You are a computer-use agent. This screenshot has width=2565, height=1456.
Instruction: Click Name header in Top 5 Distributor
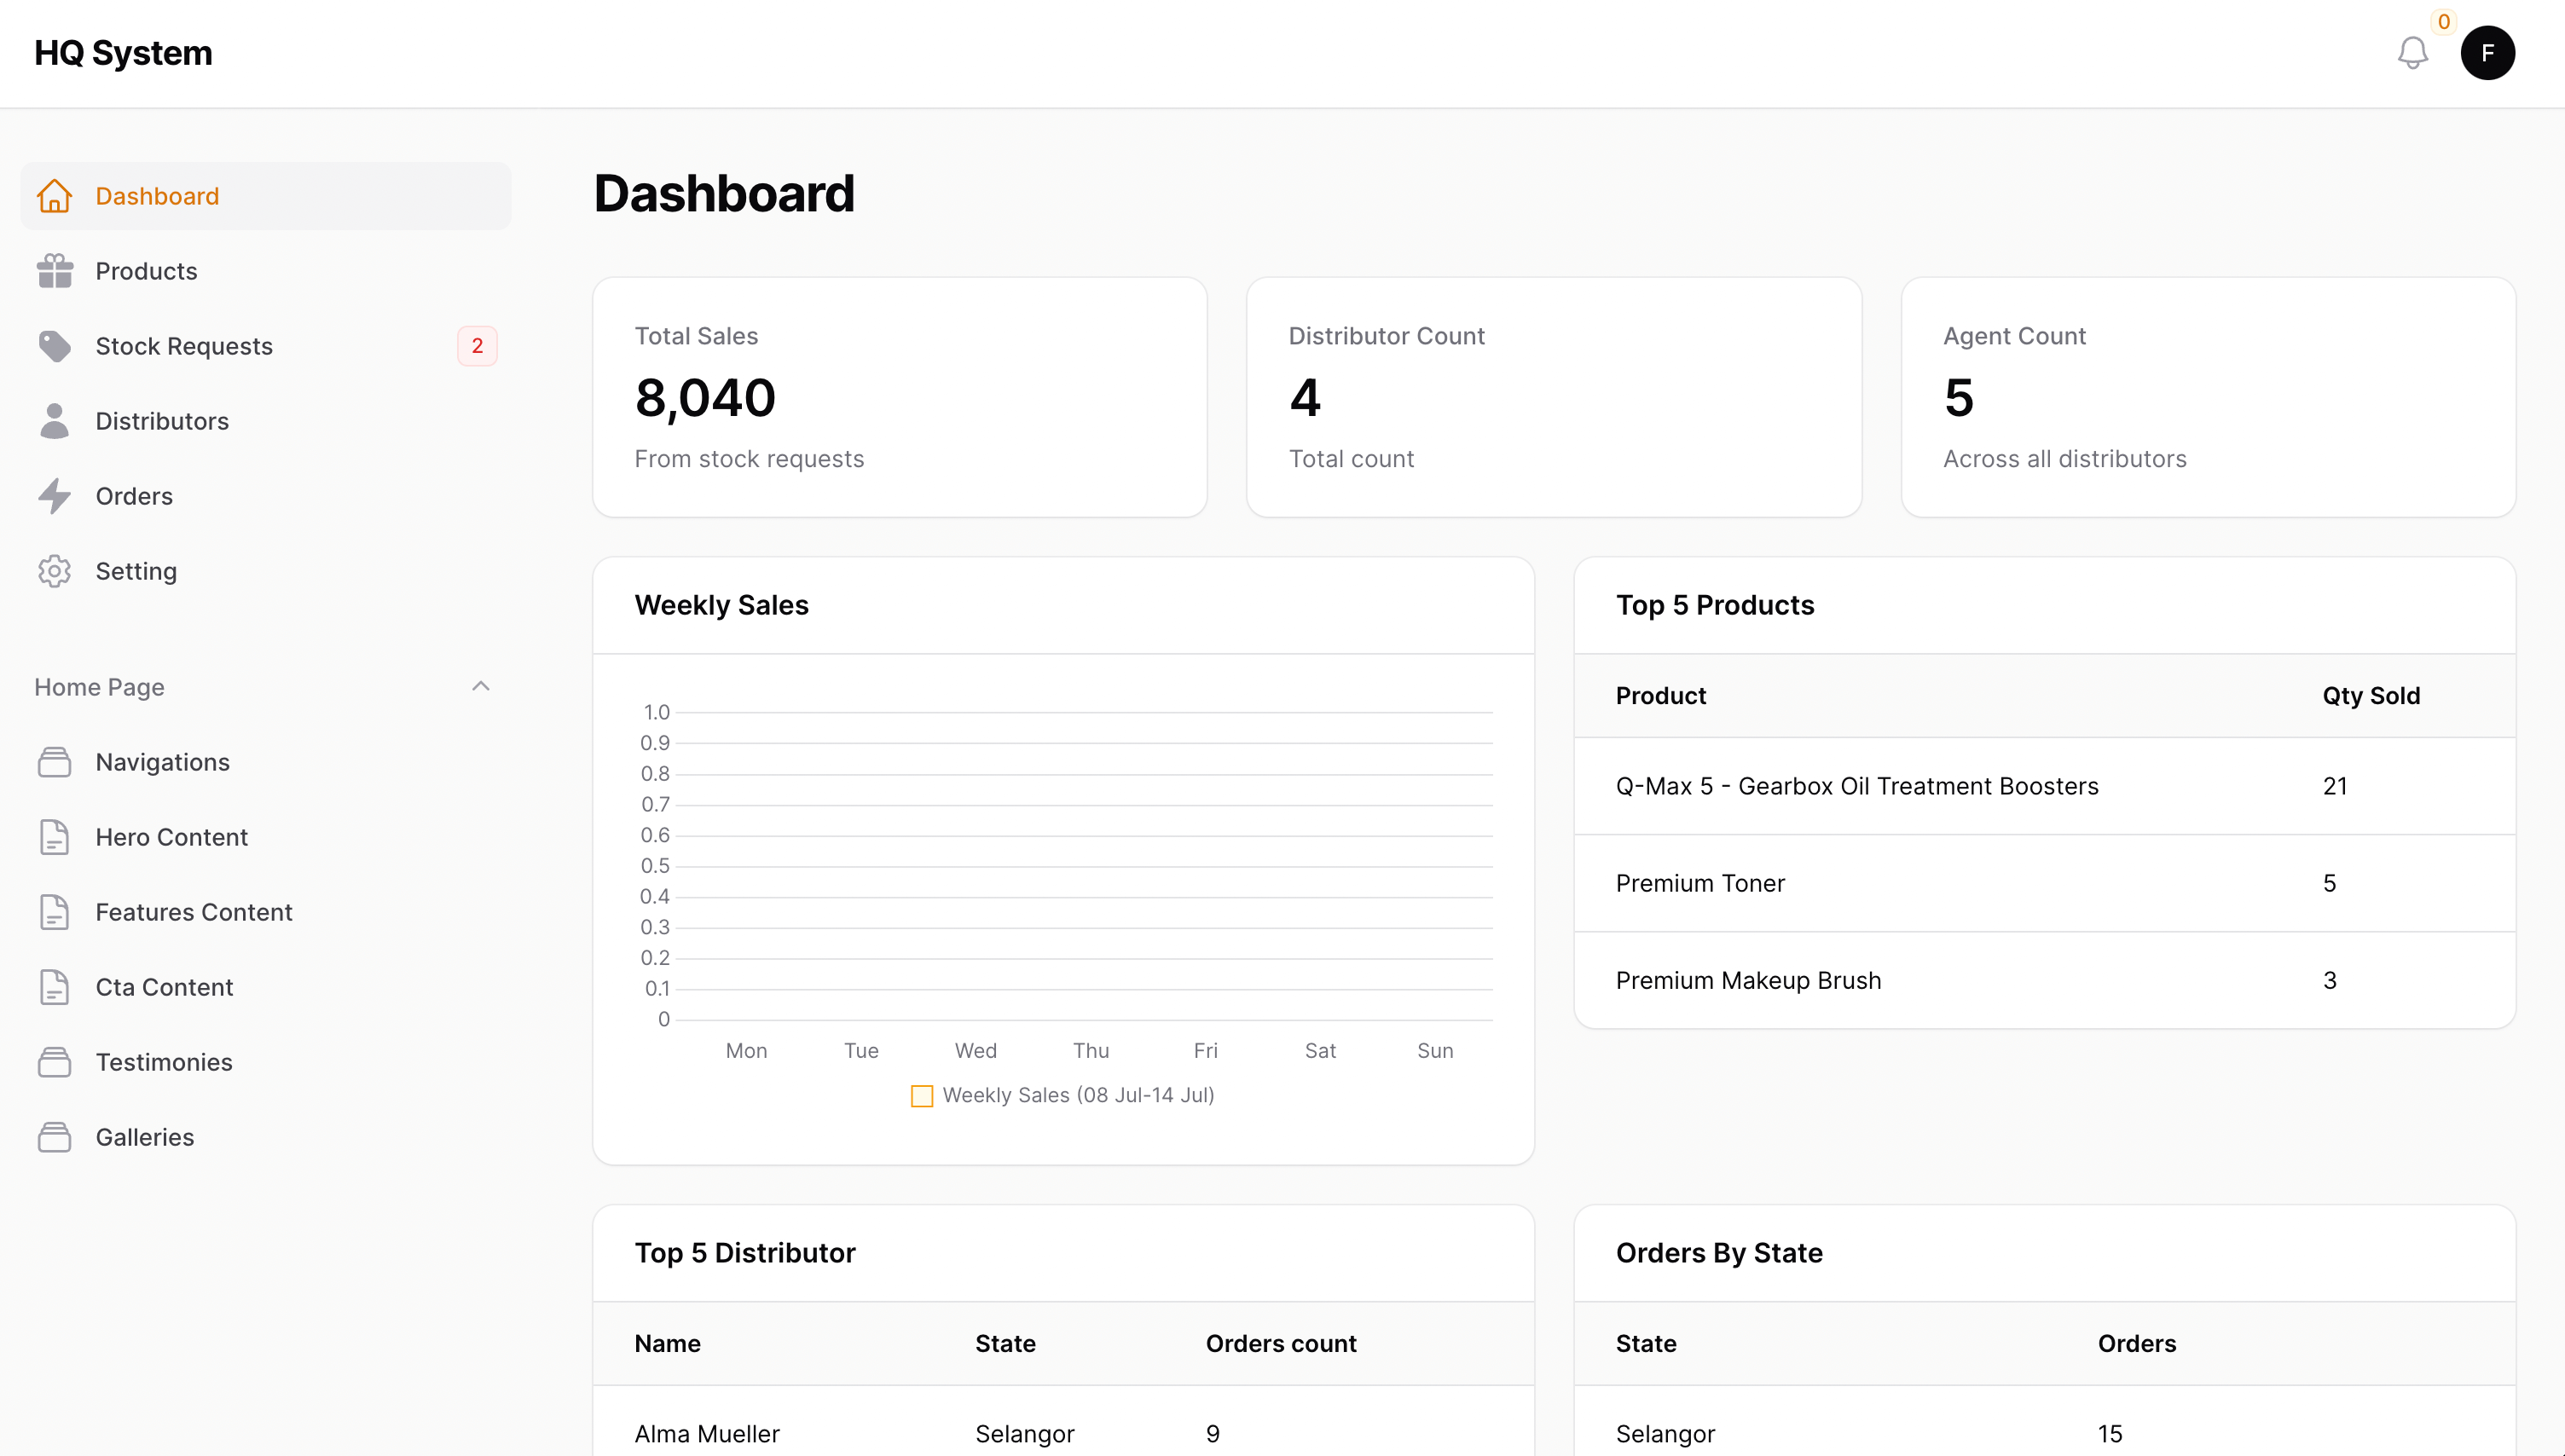[667, 1344]
